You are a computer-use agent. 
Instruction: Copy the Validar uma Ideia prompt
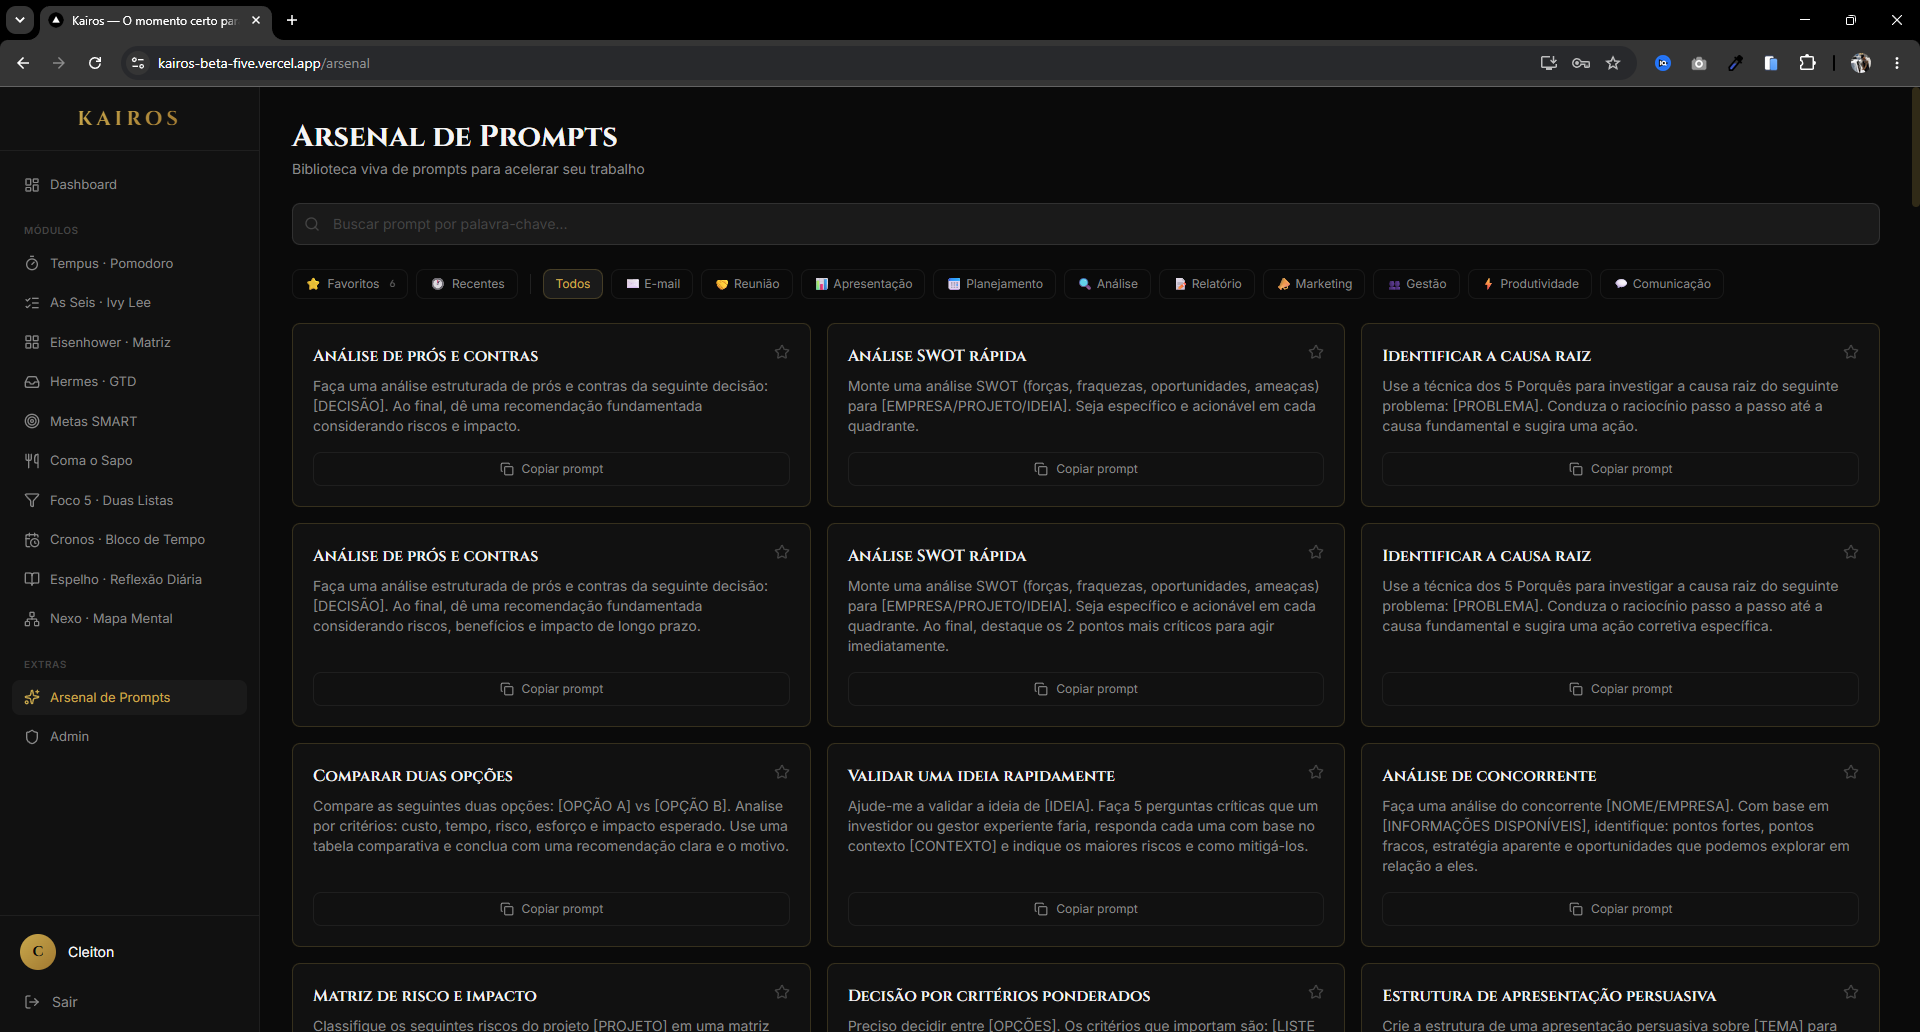1086,909
